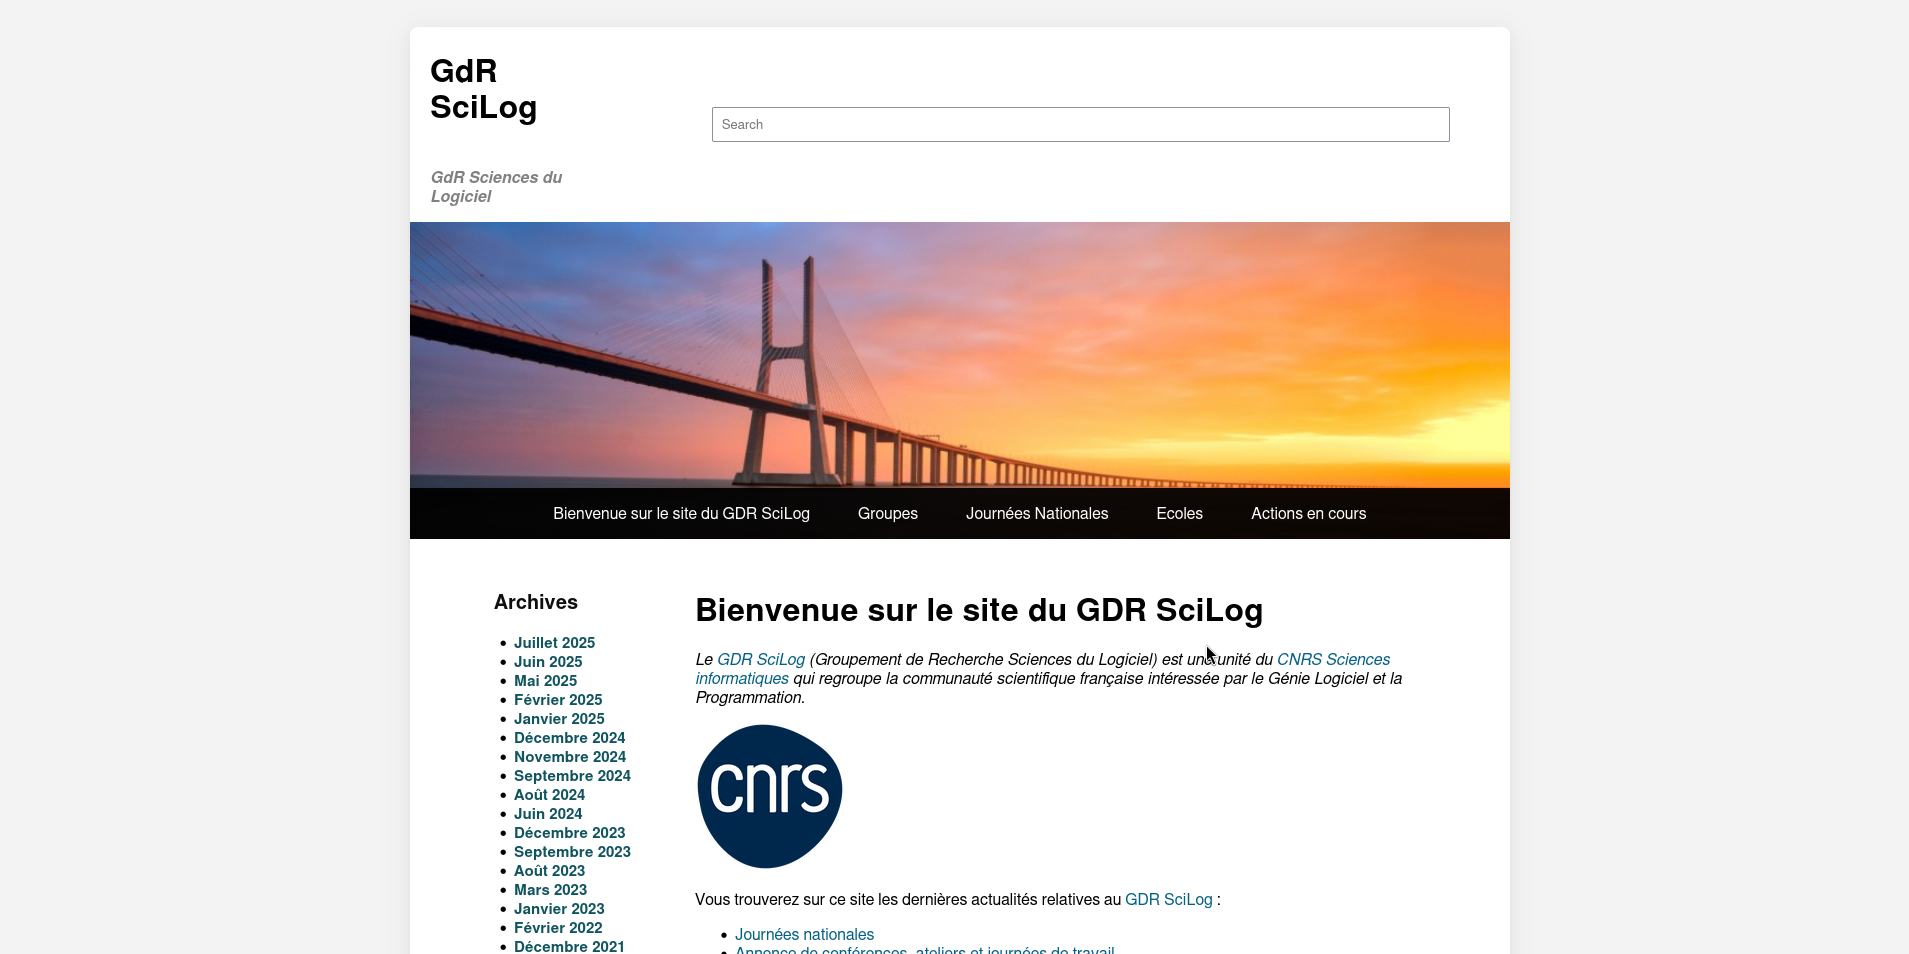Open the Juin 2025 archive
The image size is (1909, 954).
[547, 662]
